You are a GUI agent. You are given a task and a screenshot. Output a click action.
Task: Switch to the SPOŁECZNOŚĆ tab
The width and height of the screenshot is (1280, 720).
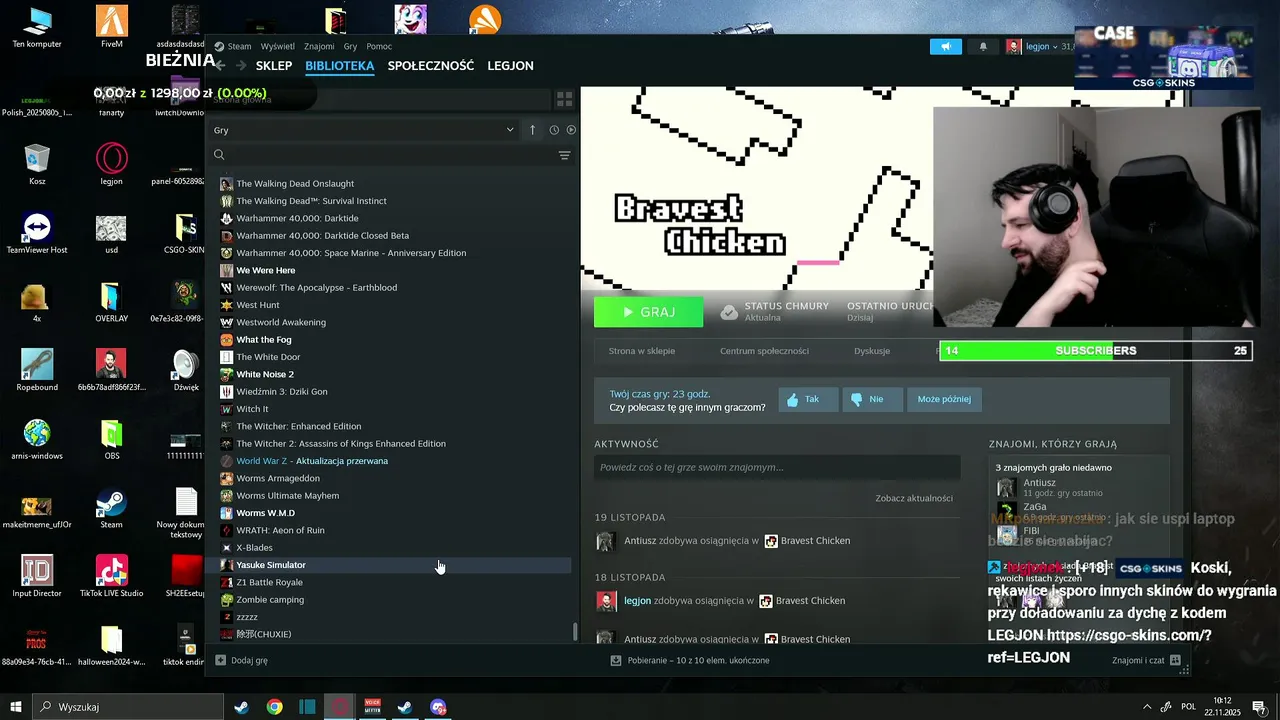[431, 66]
